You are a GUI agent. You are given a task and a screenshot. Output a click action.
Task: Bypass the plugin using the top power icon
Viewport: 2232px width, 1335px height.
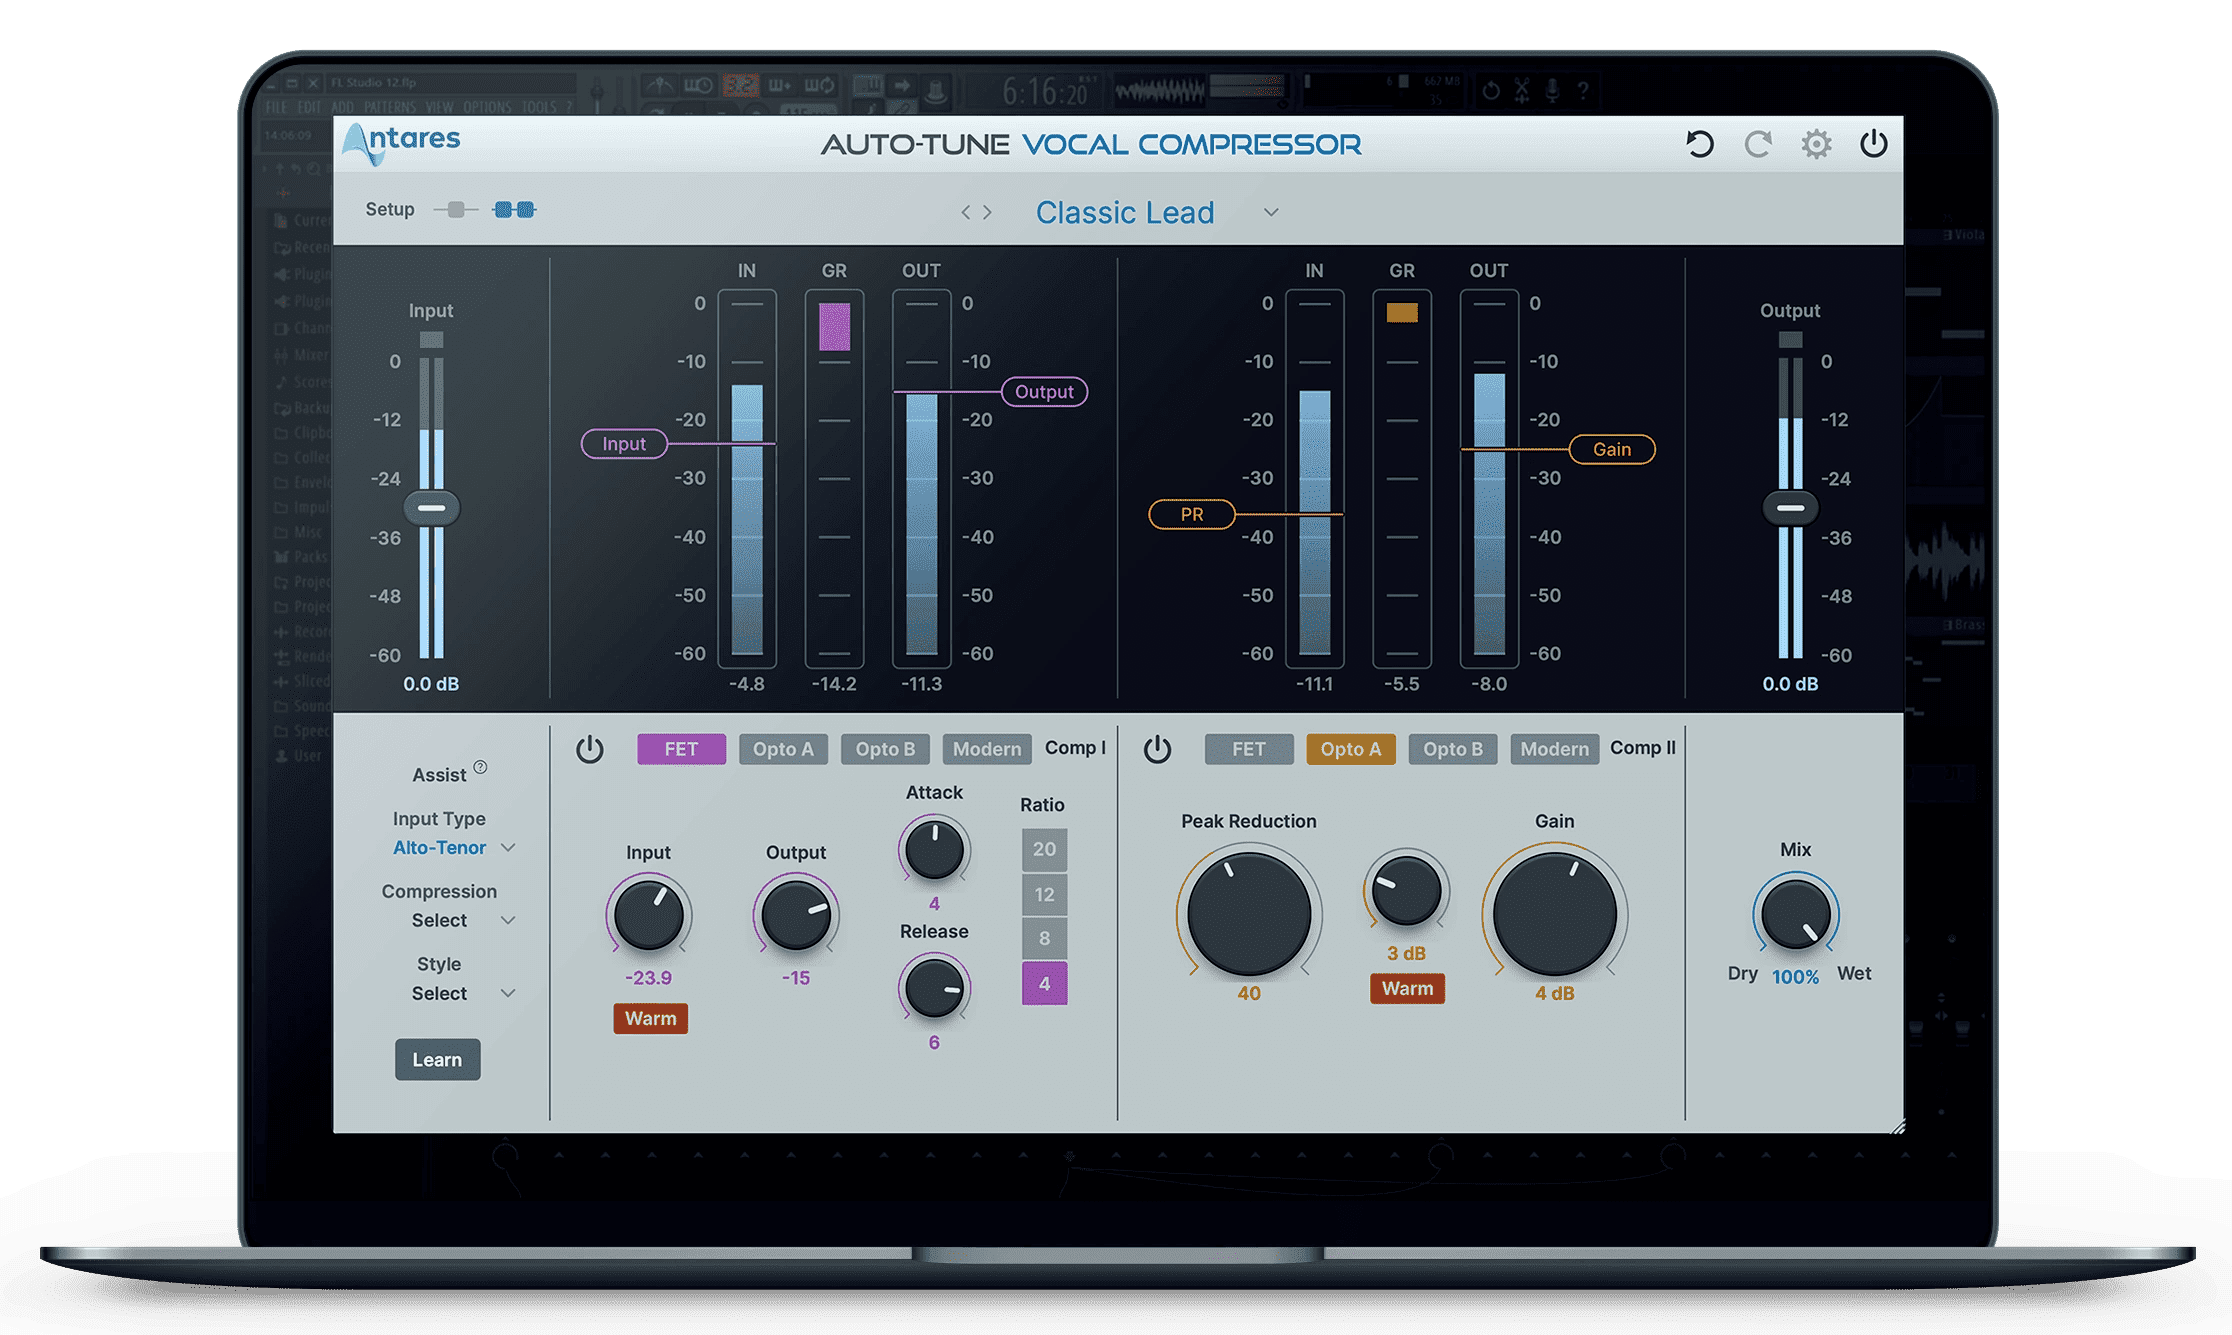pos(1876,143)
